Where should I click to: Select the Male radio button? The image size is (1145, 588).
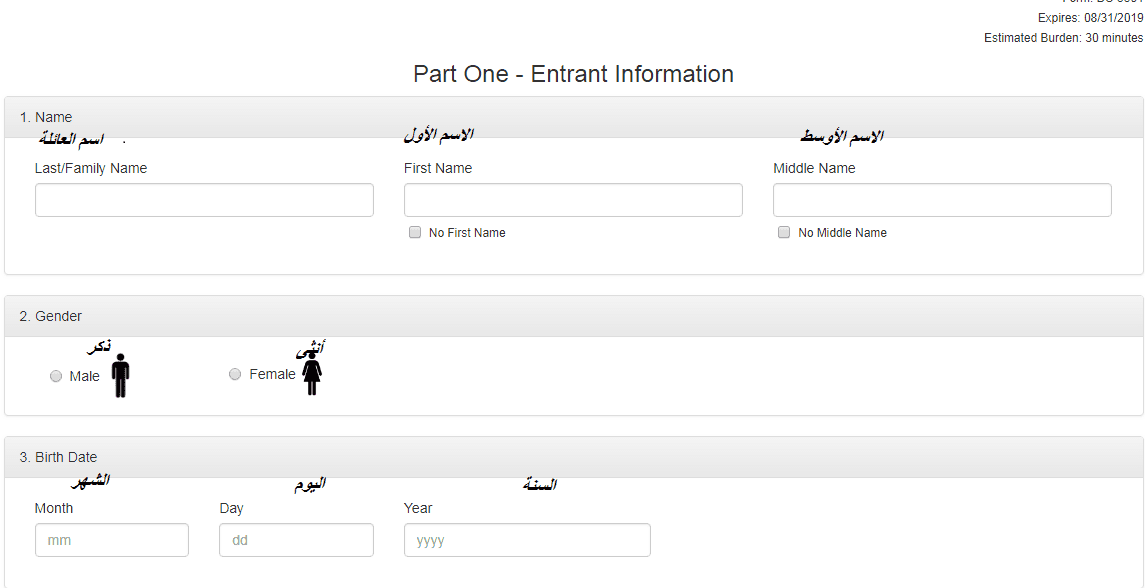pos(56,376)
